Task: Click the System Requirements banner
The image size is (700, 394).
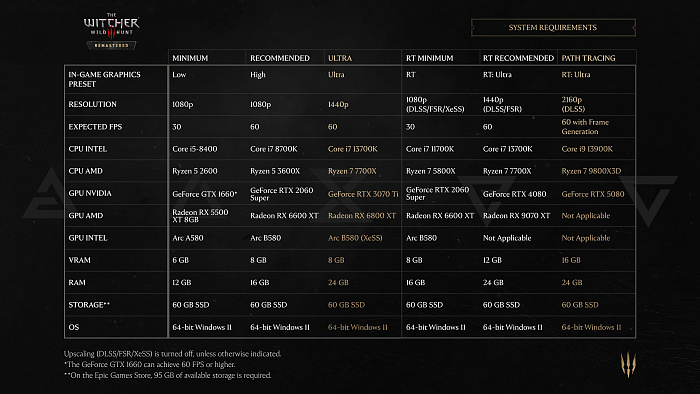Action: pos(553,28)
